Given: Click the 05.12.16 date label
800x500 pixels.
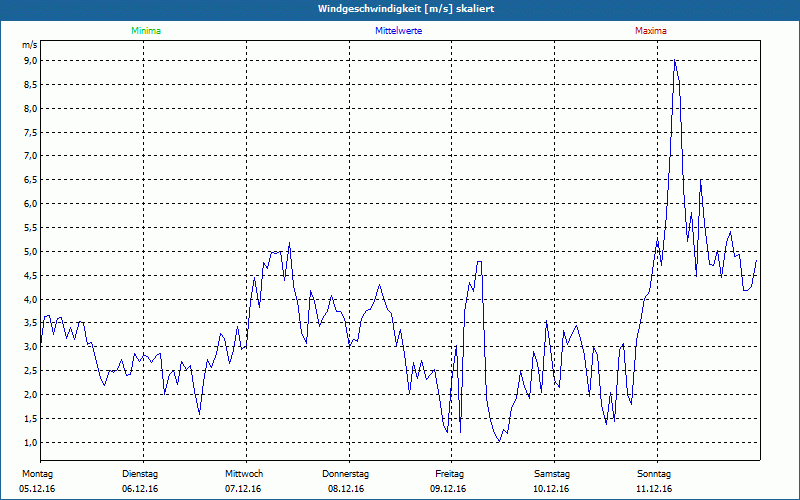Looking at the screenshot, I should (x=37, y=489).
